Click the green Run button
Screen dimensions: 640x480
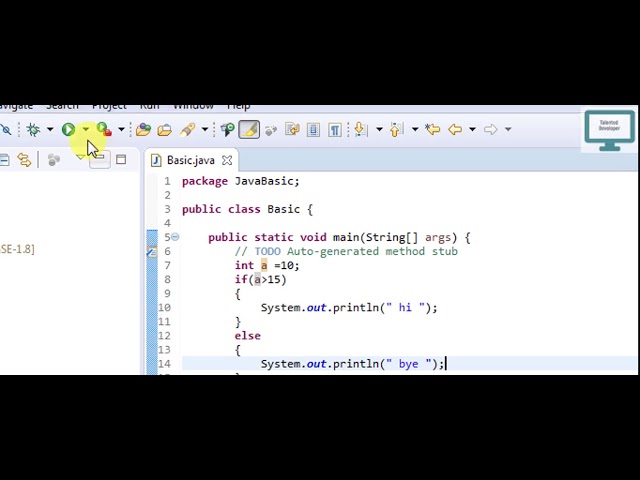tap(68, 129)
